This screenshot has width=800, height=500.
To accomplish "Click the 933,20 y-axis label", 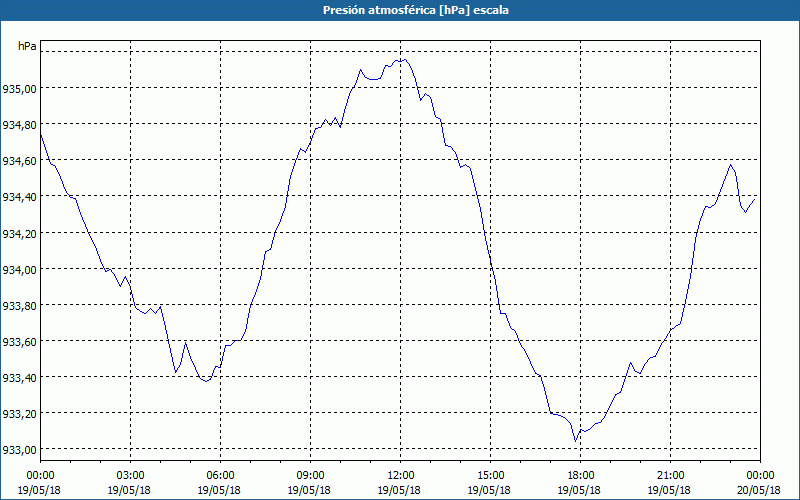I will [20, 414].
